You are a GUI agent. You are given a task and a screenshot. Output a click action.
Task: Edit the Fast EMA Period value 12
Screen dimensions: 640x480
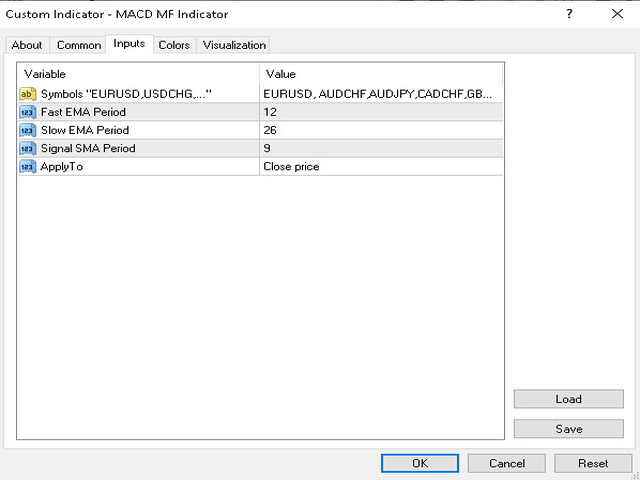[380, 112]
